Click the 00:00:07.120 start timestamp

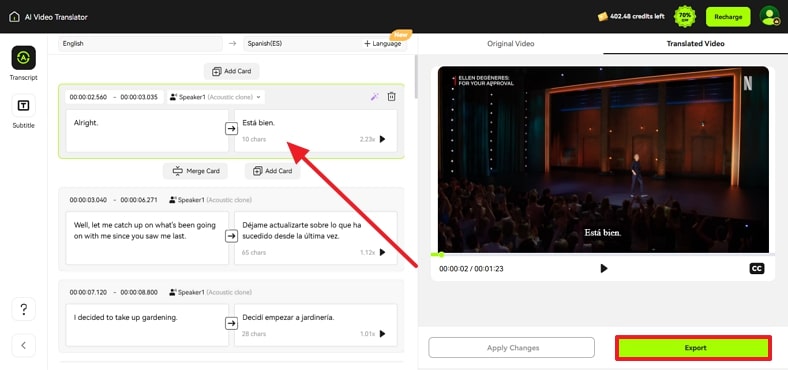[x=88, y=292]
